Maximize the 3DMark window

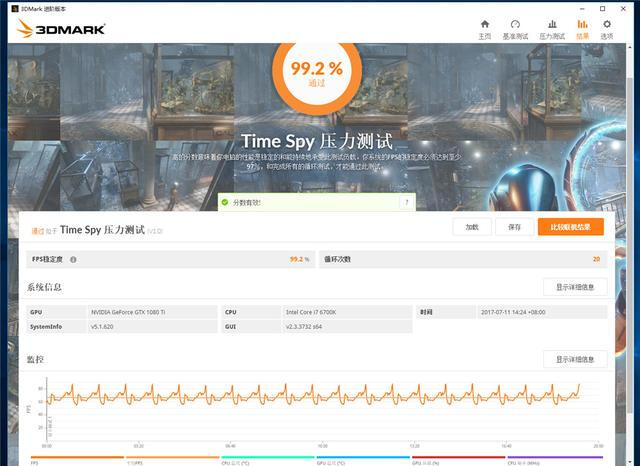click(x=602, y=9)
